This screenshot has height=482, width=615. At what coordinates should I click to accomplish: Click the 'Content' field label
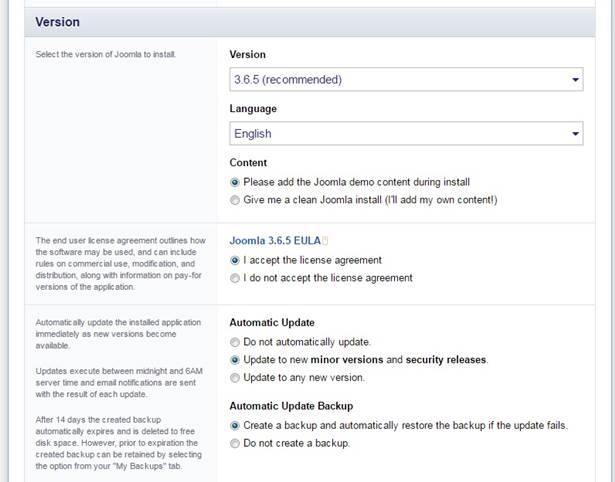coord(248,162)
